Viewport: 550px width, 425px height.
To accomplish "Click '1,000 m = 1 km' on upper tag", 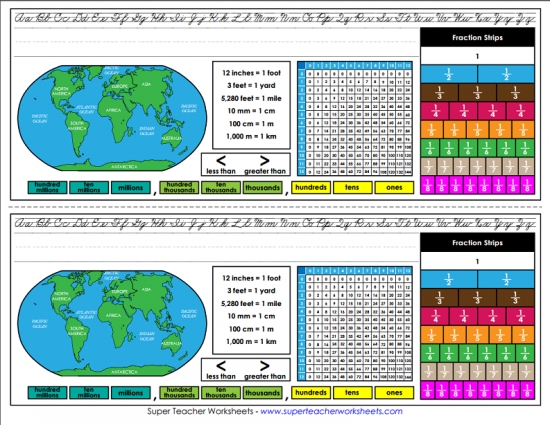I will tap(251, 136).
